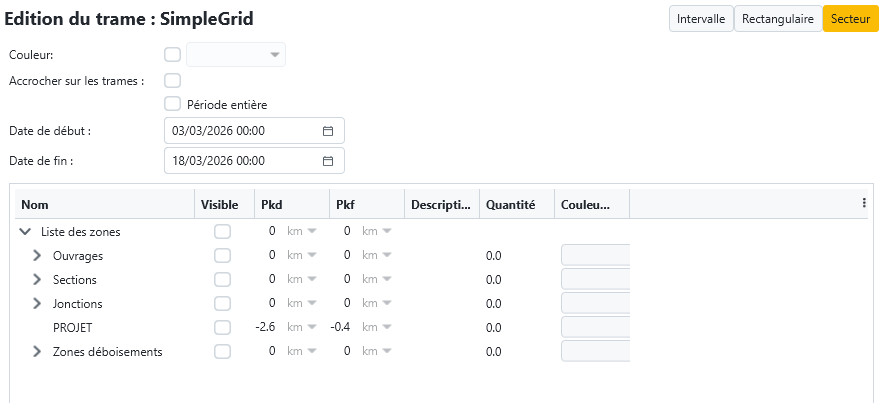The image size is (884, 403).
Task: Click the Secteur button
Action: (850, 19)
